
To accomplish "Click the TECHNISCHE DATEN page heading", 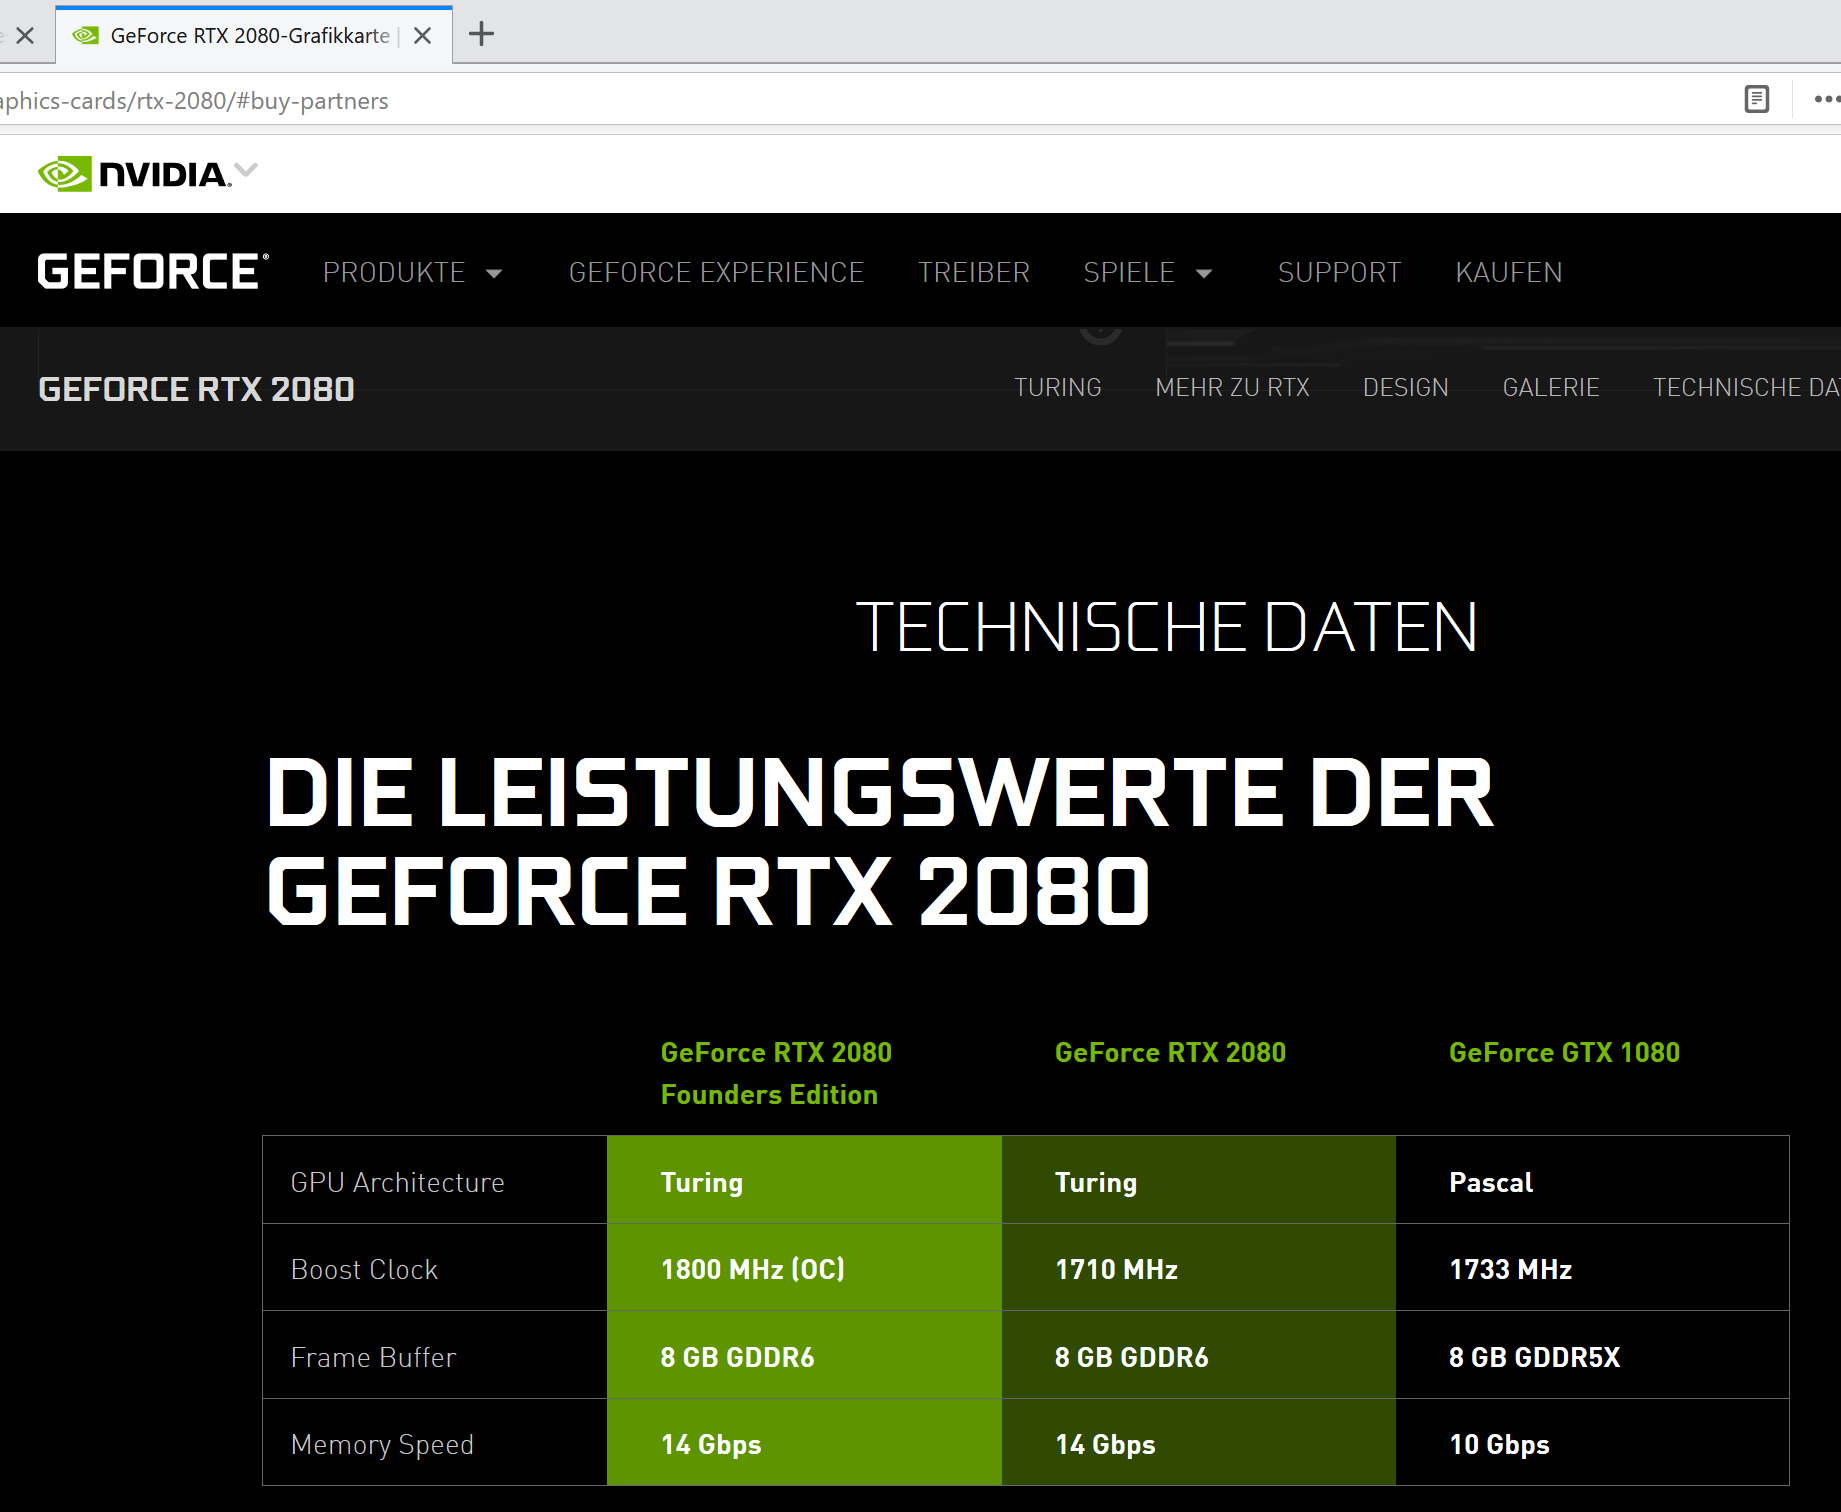I will (1166, 628).
